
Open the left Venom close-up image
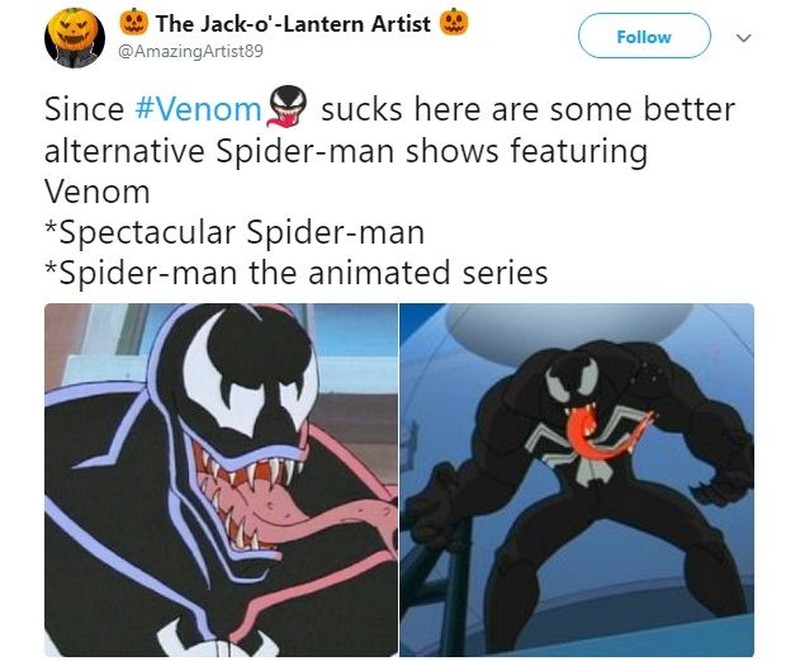221,480
